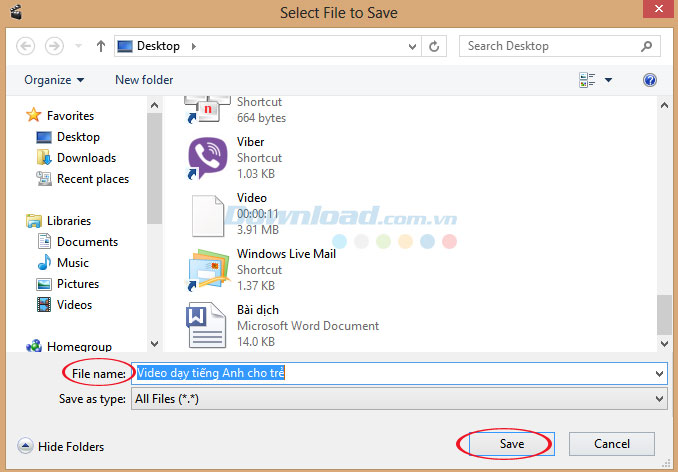Click Hide Folders
Screen dimensions: 678x472
coord(61,446)
